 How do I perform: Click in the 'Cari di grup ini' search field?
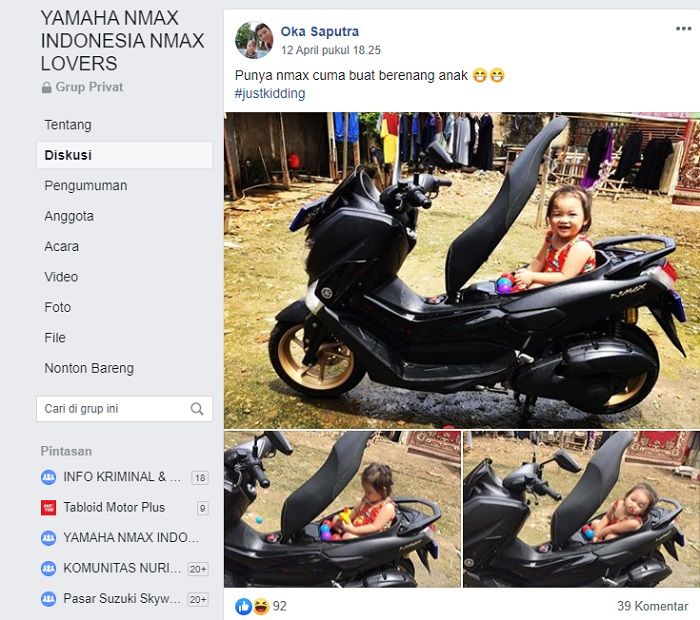pos(110,409)
